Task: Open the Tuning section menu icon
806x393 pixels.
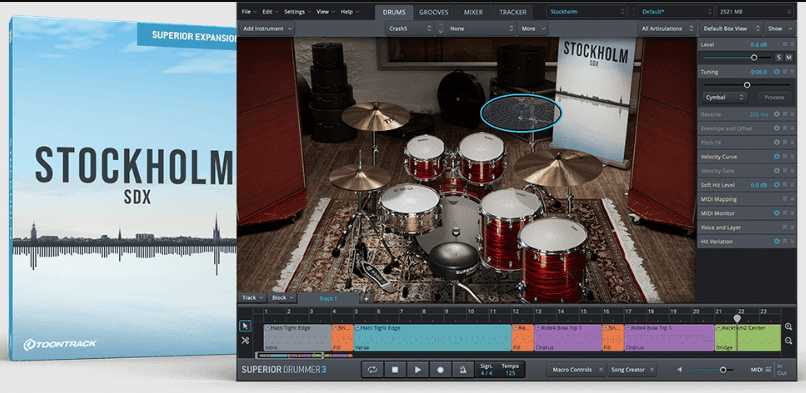Action: click(x=785, y=72)
